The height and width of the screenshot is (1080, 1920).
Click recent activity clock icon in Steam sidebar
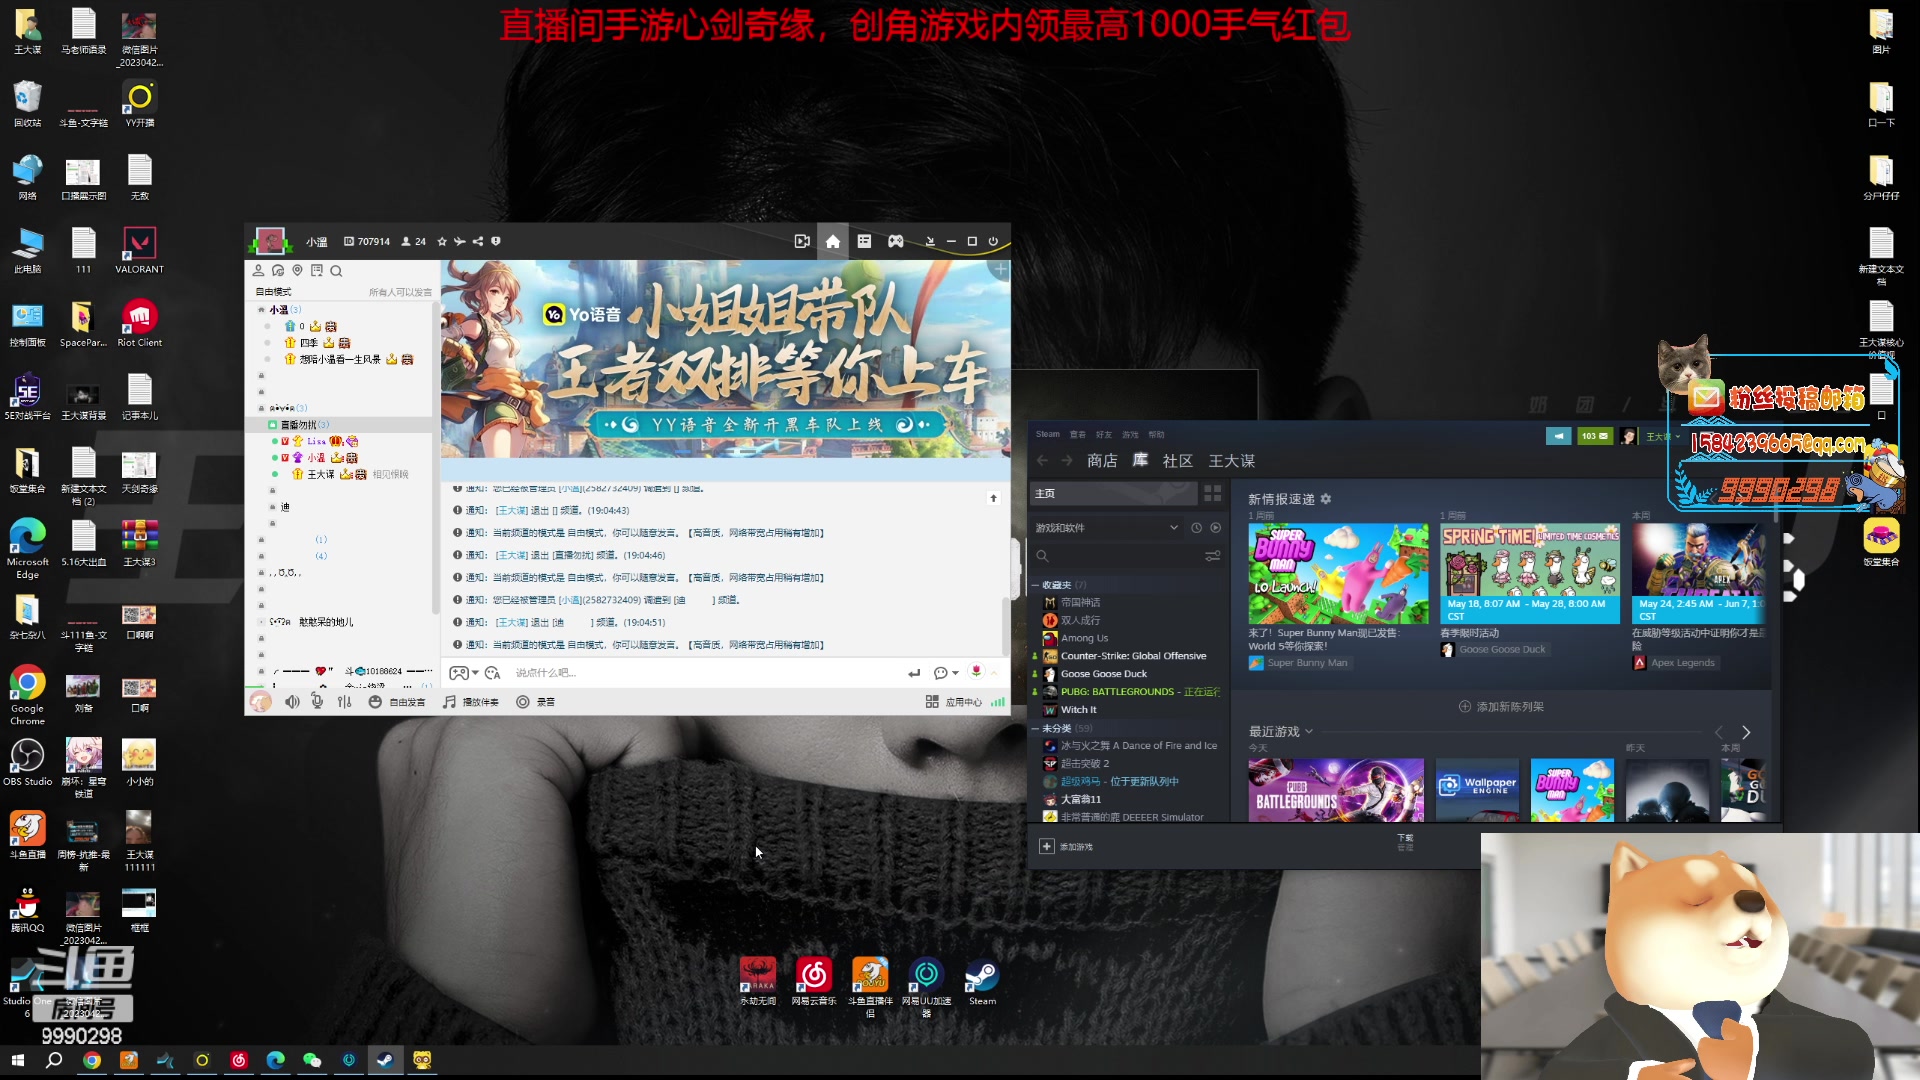(1196, 528)
